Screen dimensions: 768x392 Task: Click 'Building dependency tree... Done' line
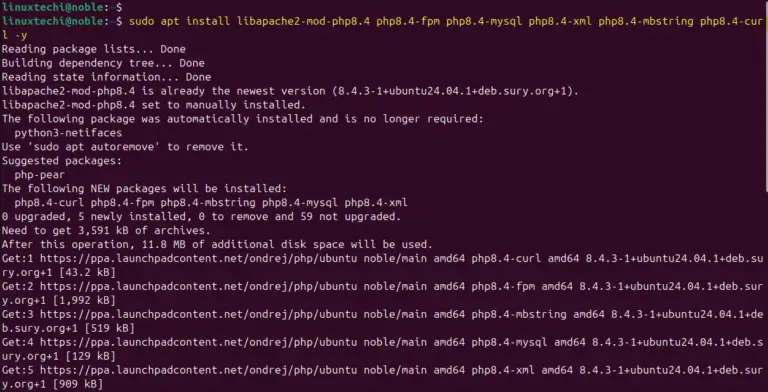103,63
